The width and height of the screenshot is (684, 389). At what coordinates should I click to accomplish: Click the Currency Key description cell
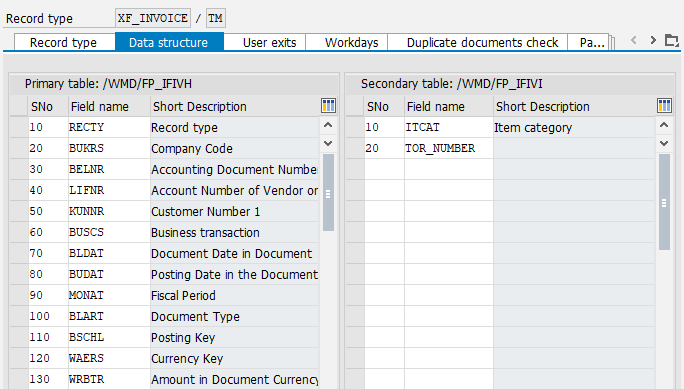tap(235, 358)
